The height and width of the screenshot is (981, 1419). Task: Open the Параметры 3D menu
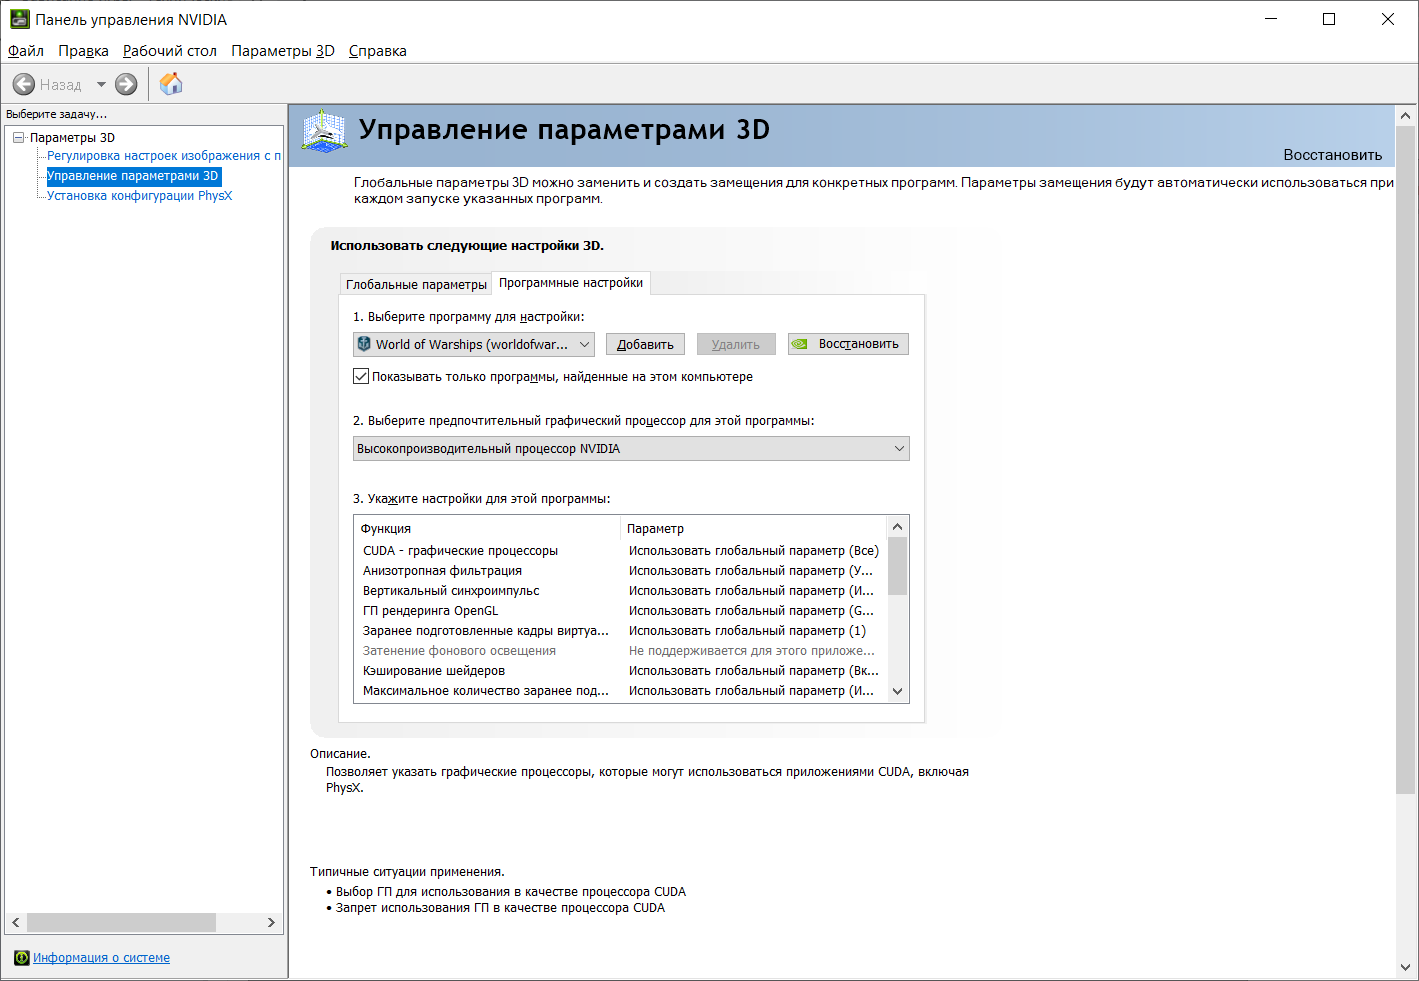point(283,51)
